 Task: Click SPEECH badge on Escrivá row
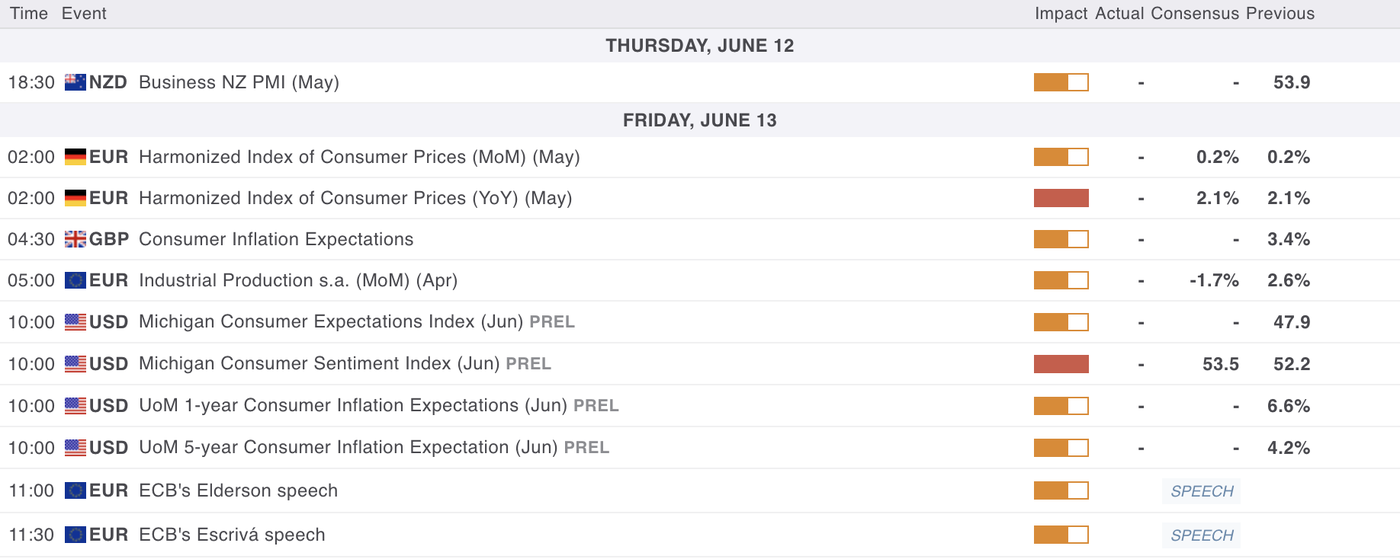1202,535
